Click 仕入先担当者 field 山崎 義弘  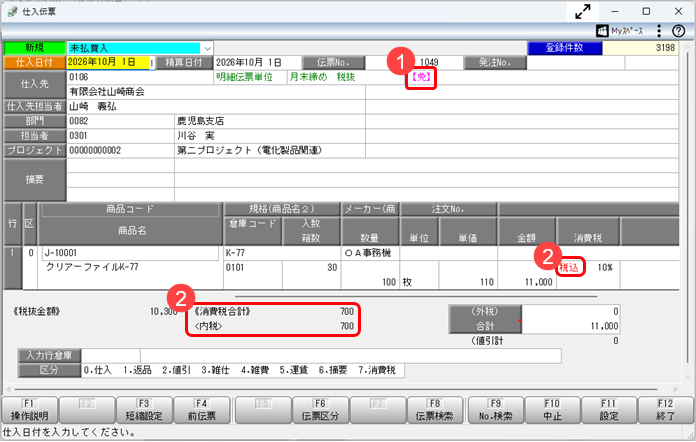coord(216,107)
